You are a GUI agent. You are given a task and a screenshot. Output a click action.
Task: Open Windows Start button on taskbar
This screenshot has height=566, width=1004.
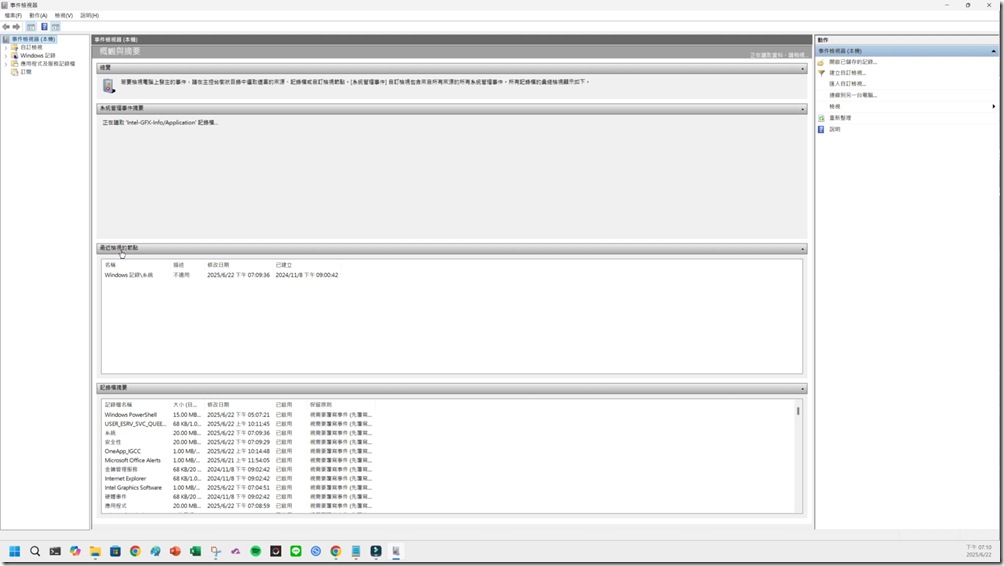click(15, 551)
